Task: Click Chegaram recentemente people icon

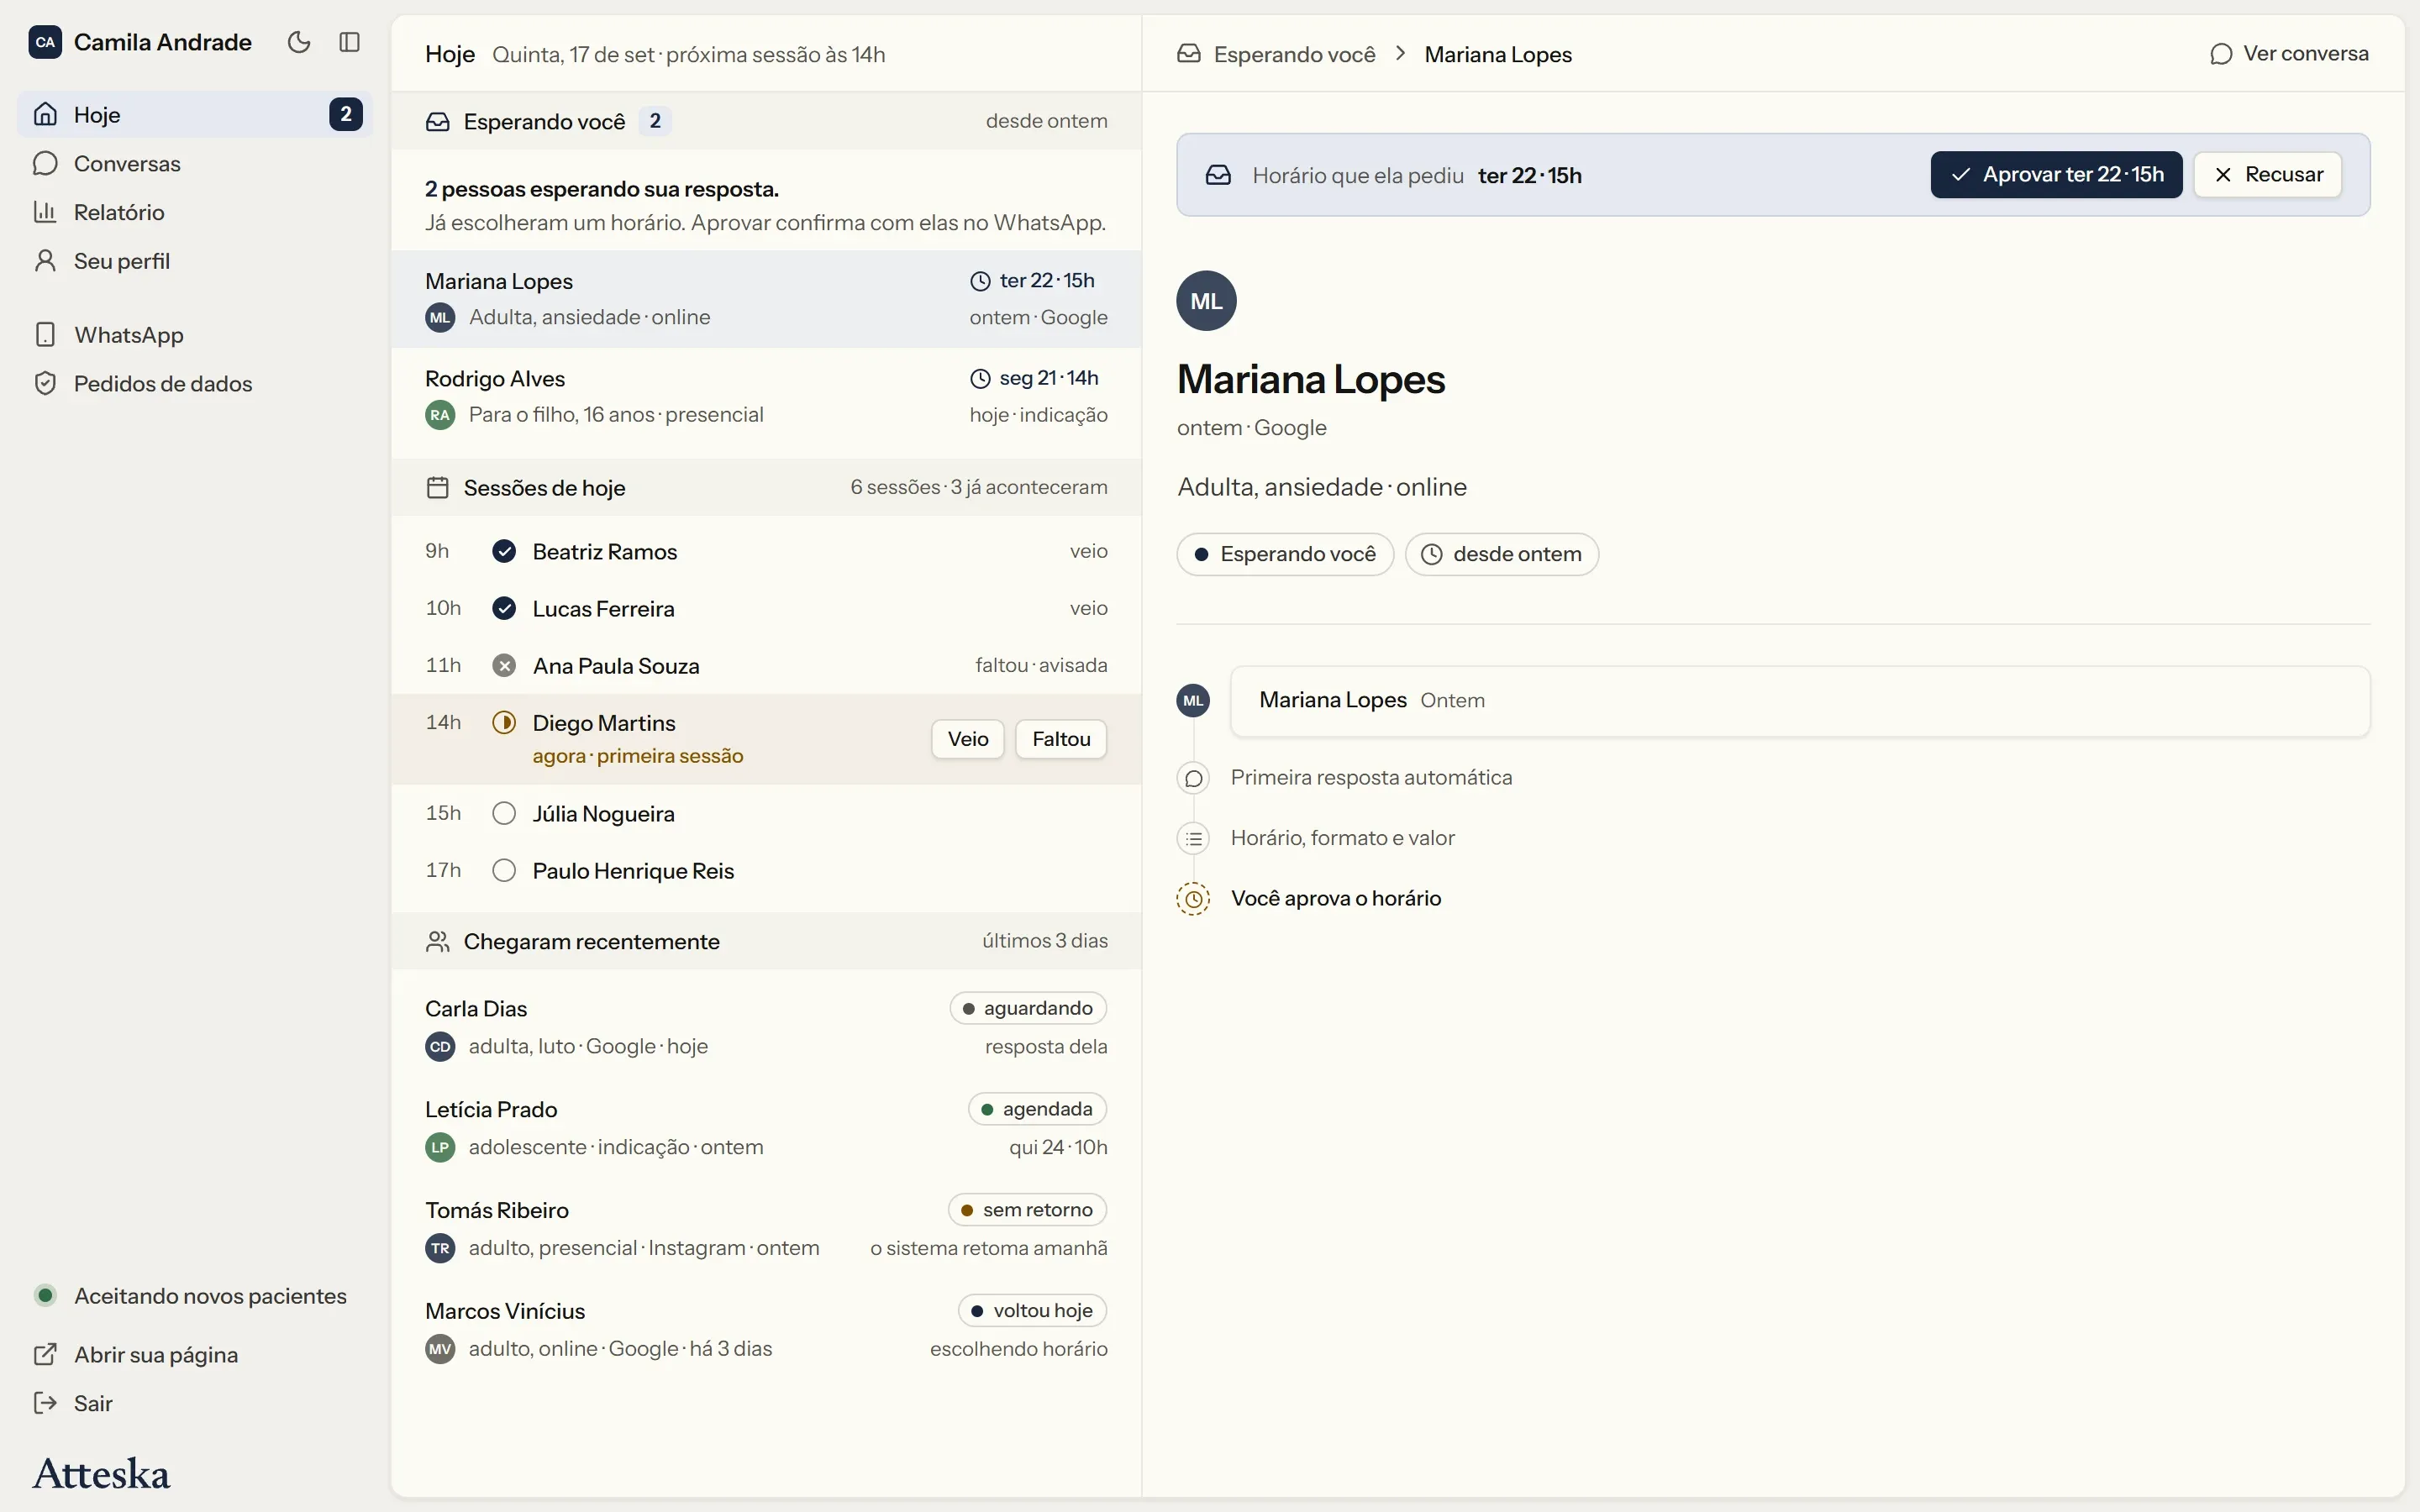Action: coord(437,941)
